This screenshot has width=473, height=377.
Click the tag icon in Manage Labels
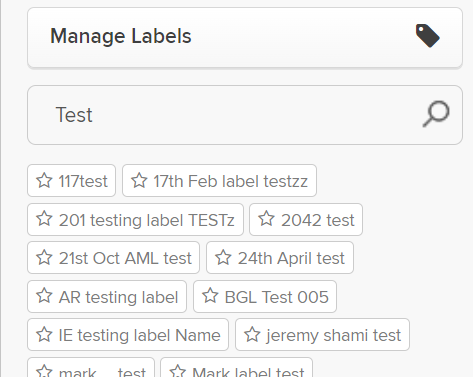(x=428, y=36)
